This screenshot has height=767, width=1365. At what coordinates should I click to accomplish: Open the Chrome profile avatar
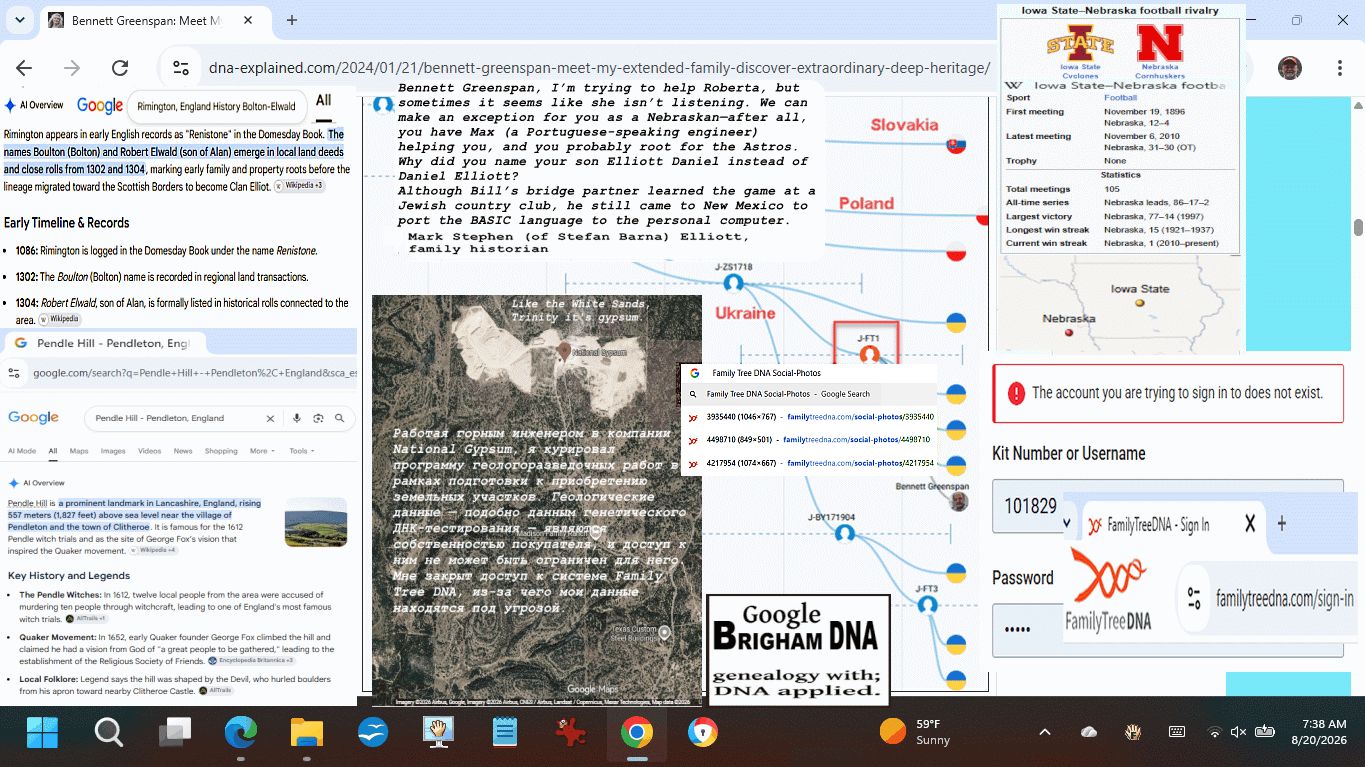1290,68
